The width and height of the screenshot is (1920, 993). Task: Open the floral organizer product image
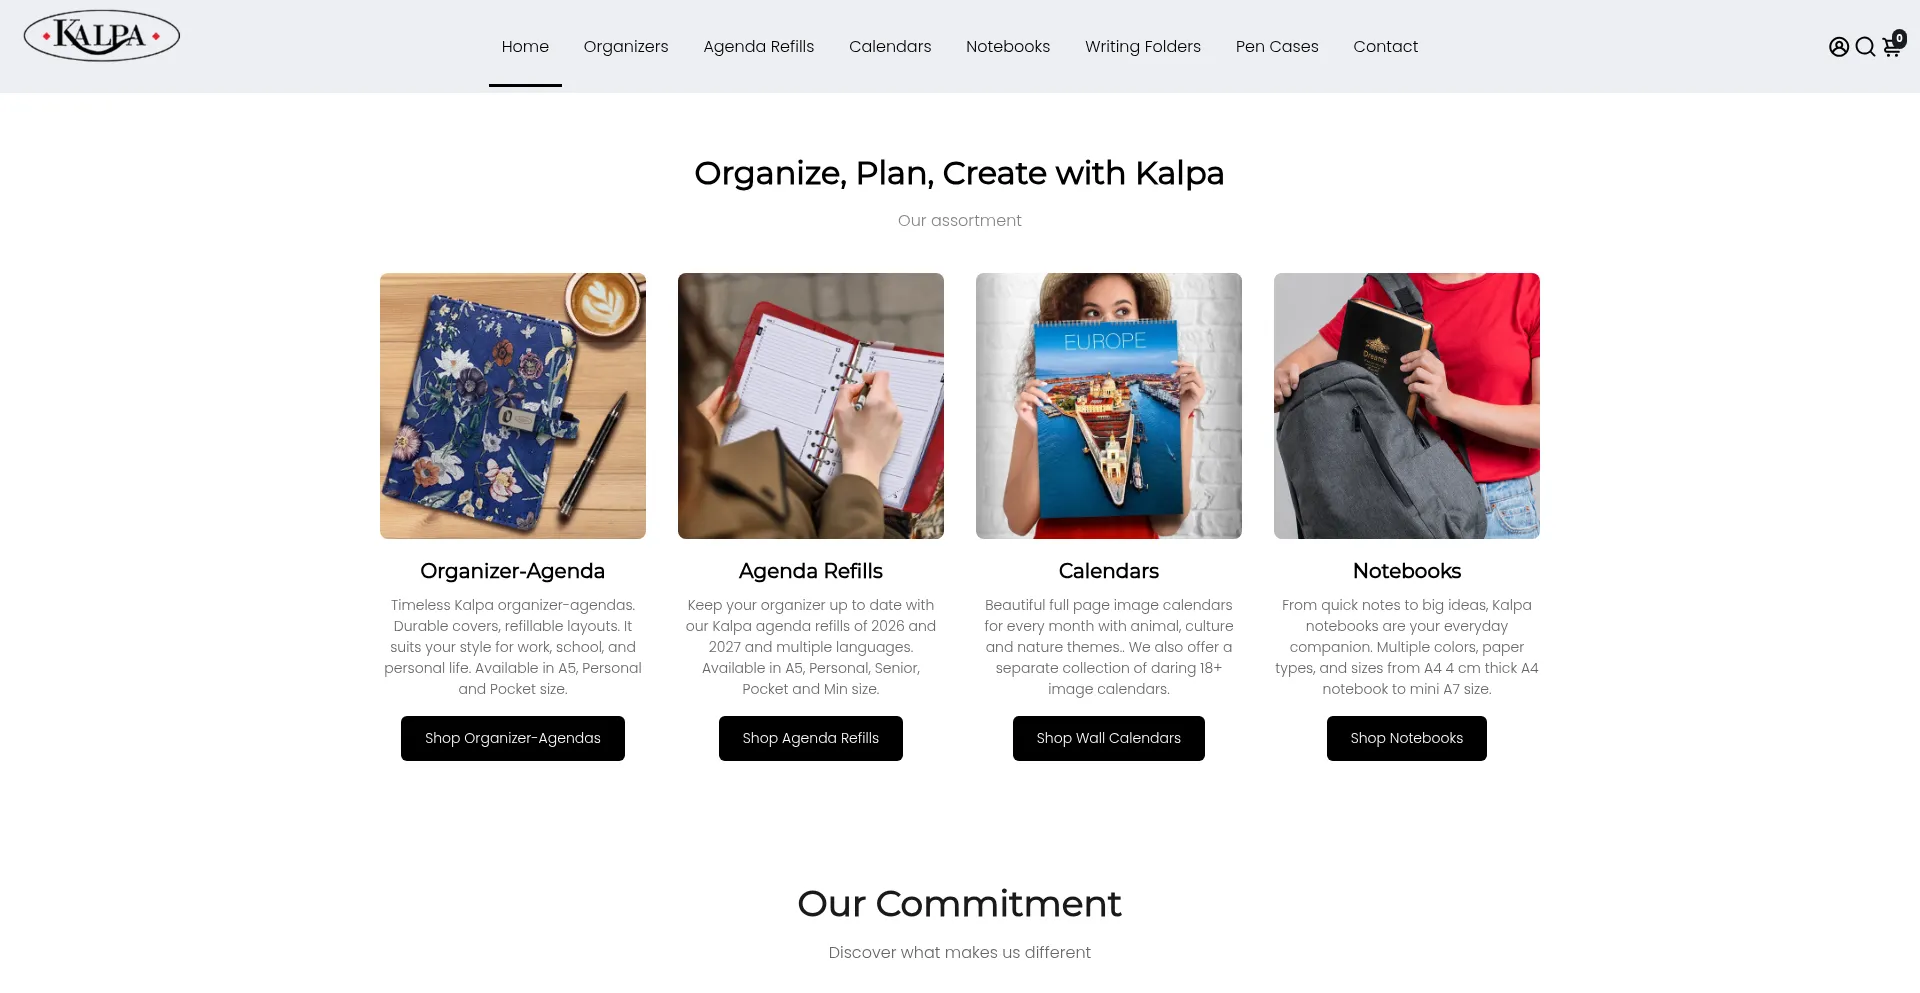pos(513,406)
